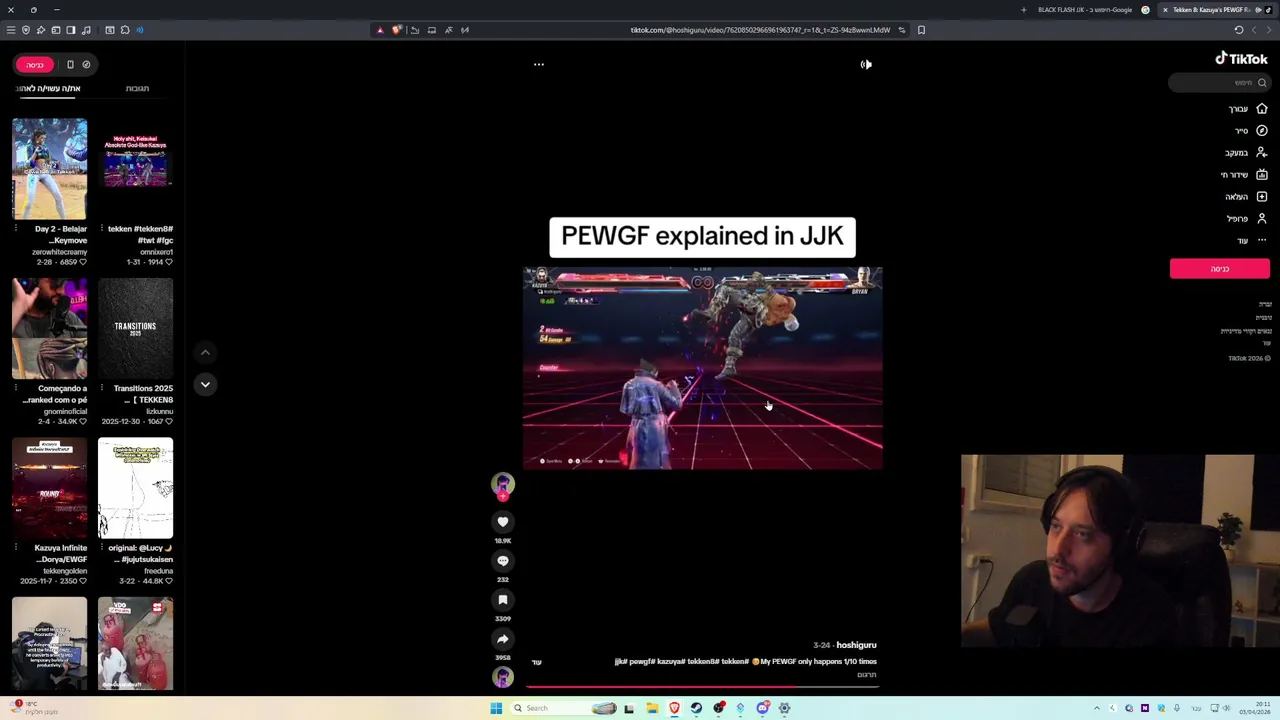The image size is (1280, 720).
Task: Click the pink login button at top left
Action: (x=35, y=64)
